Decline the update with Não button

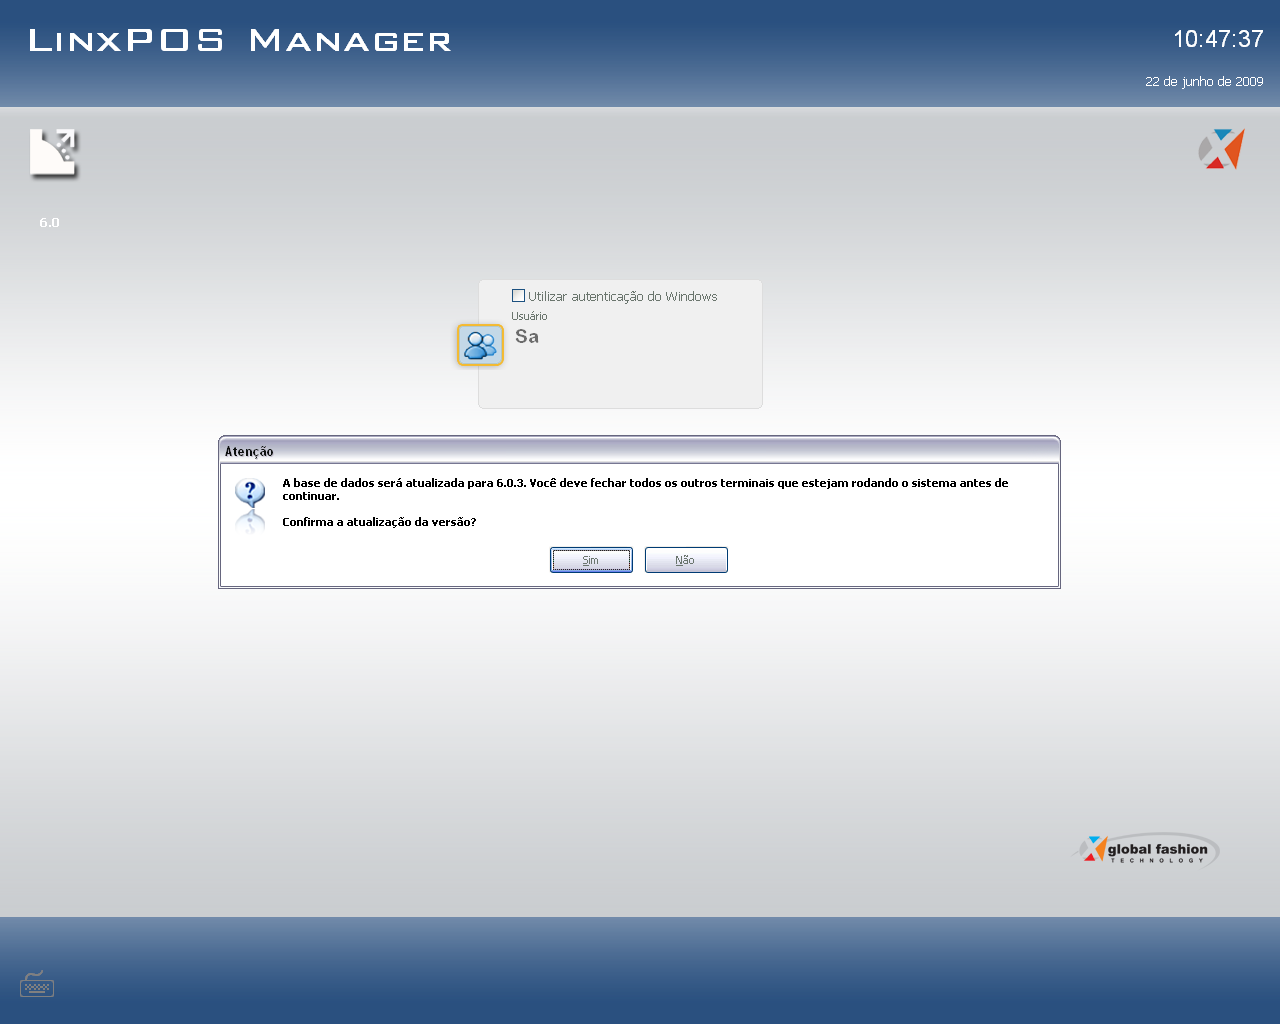pyautogui.click(x=686, y=560)
